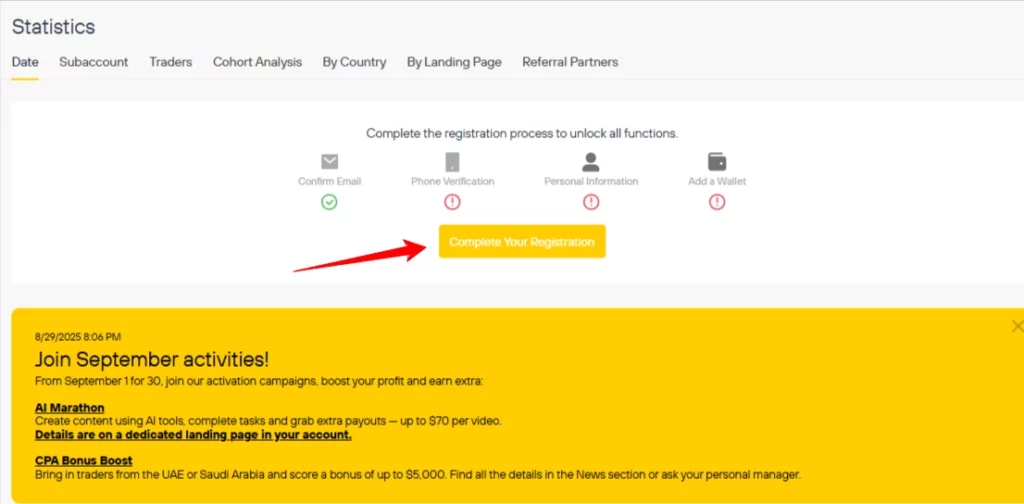Click the red alert under Phone Verification
The image size is (1024, 504).
[x=452, y=202]
